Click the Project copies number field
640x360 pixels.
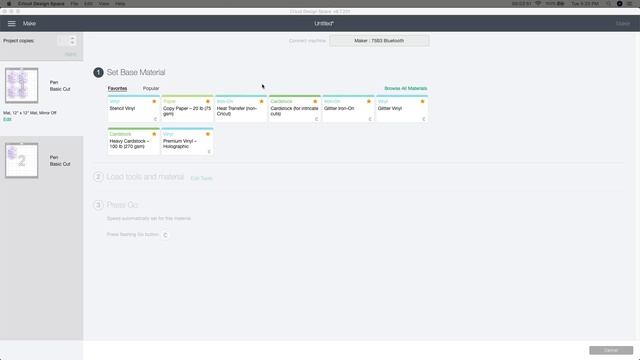(x=62, y=40)
